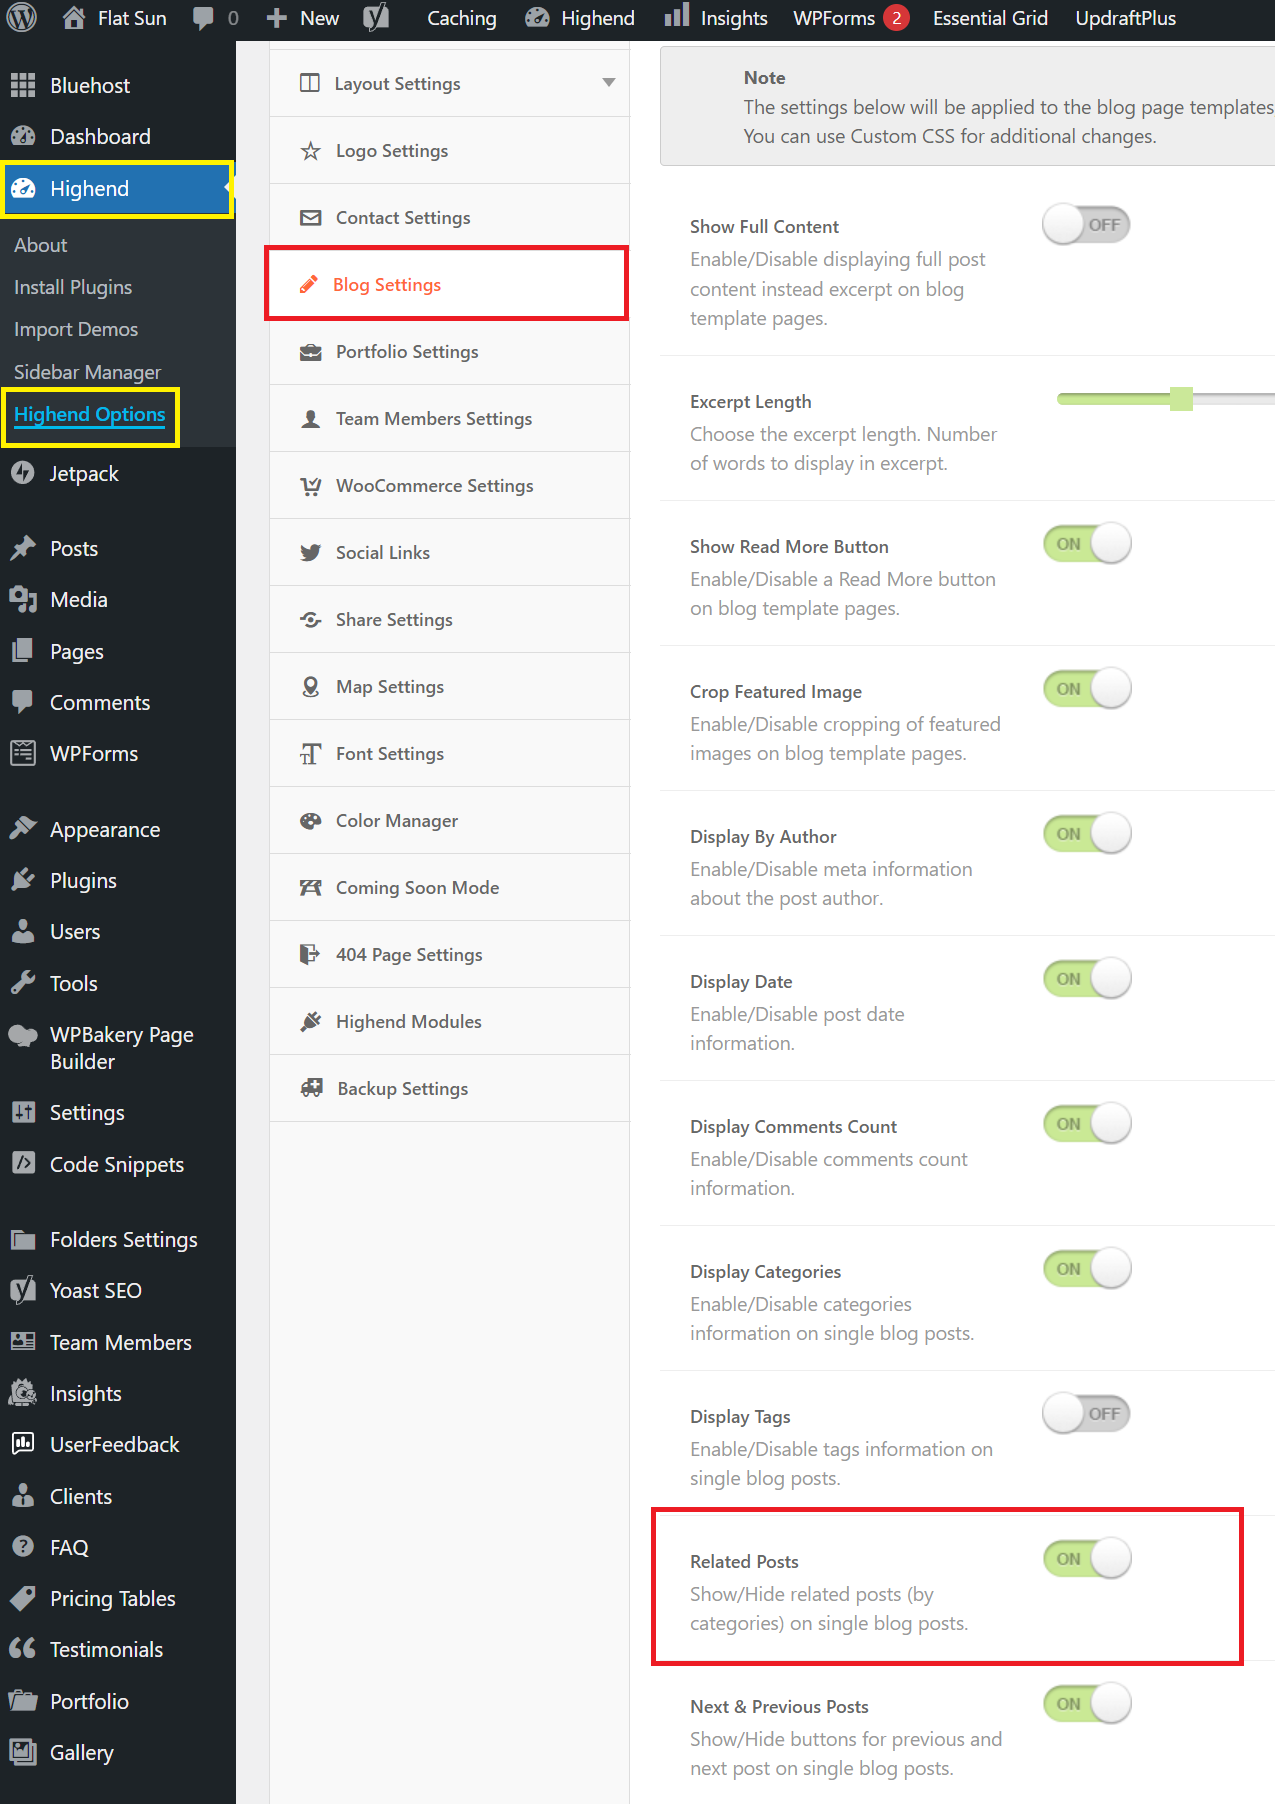Click the Backup Settings icon

(x=311, y=1088)
